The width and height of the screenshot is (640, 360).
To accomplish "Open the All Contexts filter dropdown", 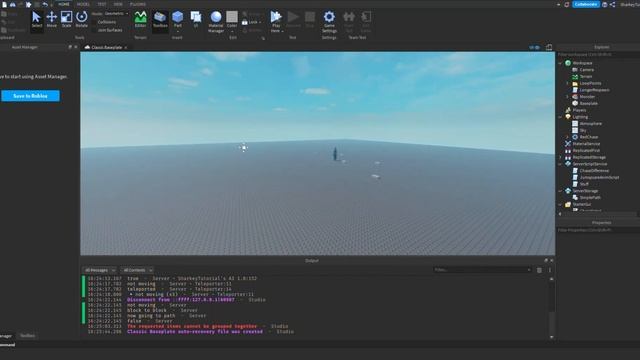I will (138, 270).
